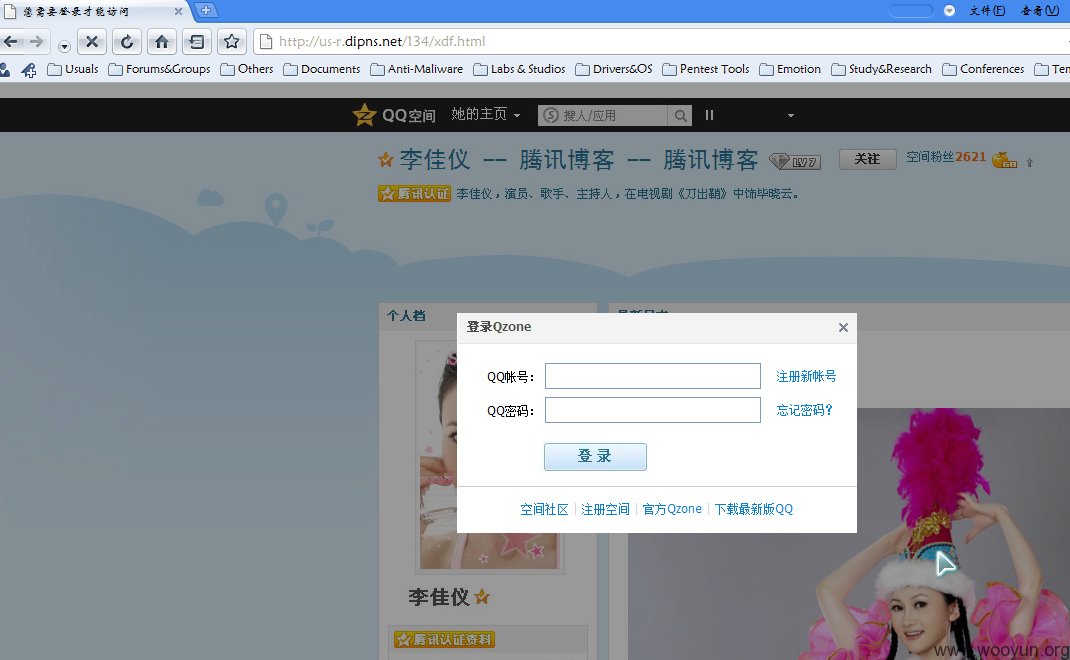Open the 文件(F) menu
The height and width of the screenshot is (660, 1070).
[987, 10]
